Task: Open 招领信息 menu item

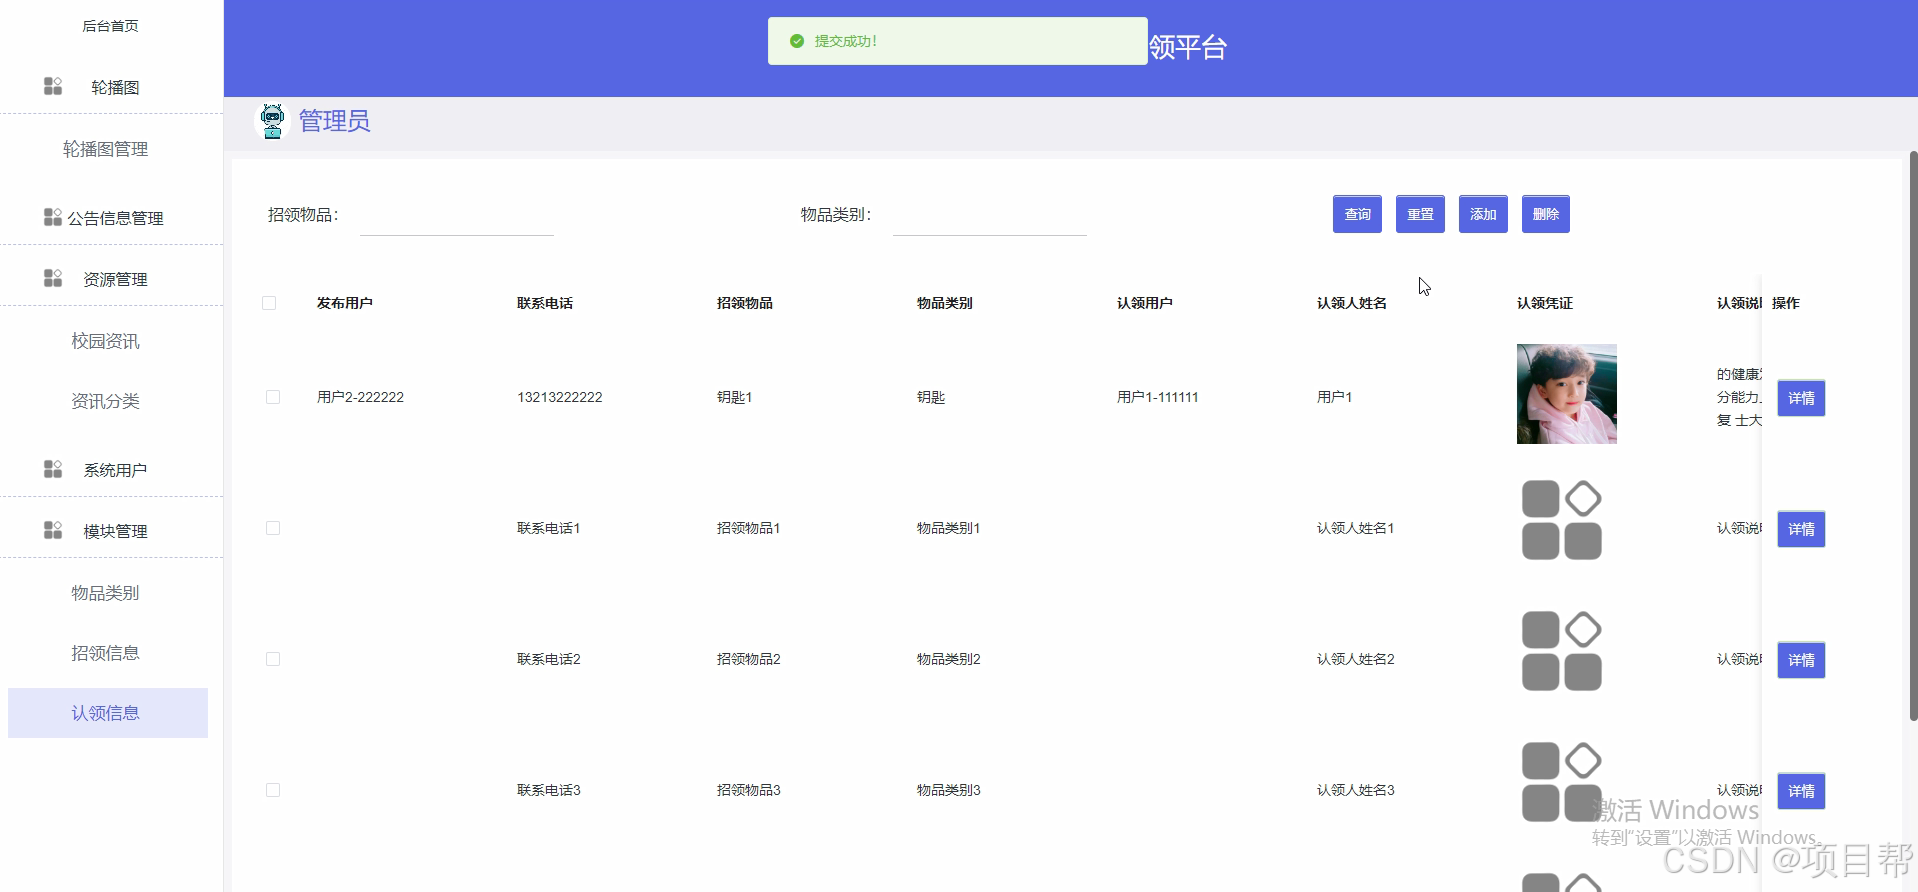Action: point(106,653)
